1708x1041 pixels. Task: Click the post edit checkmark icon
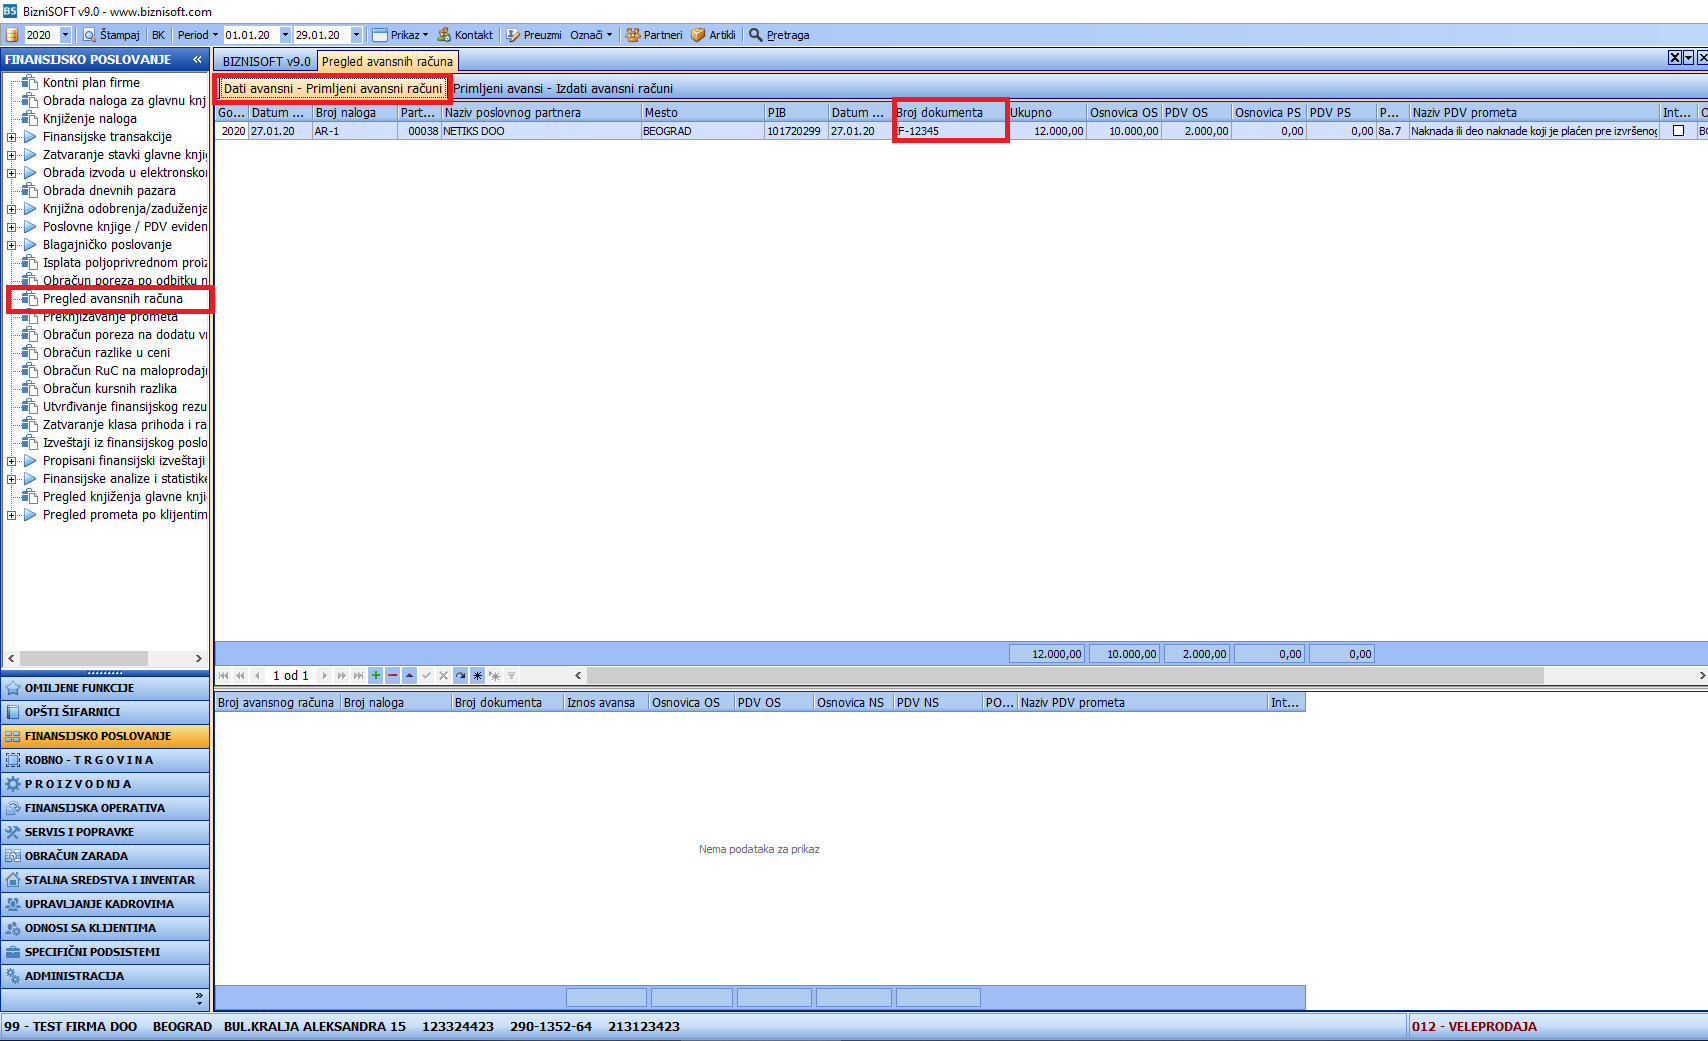(x=427, y=676)
